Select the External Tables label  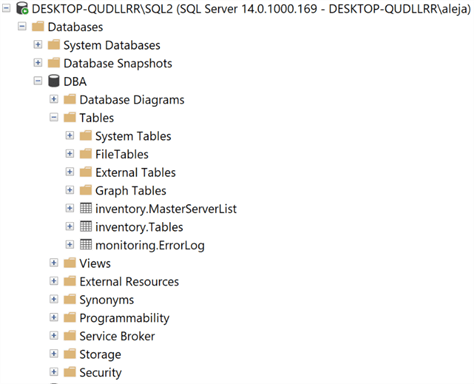[136, 172]
